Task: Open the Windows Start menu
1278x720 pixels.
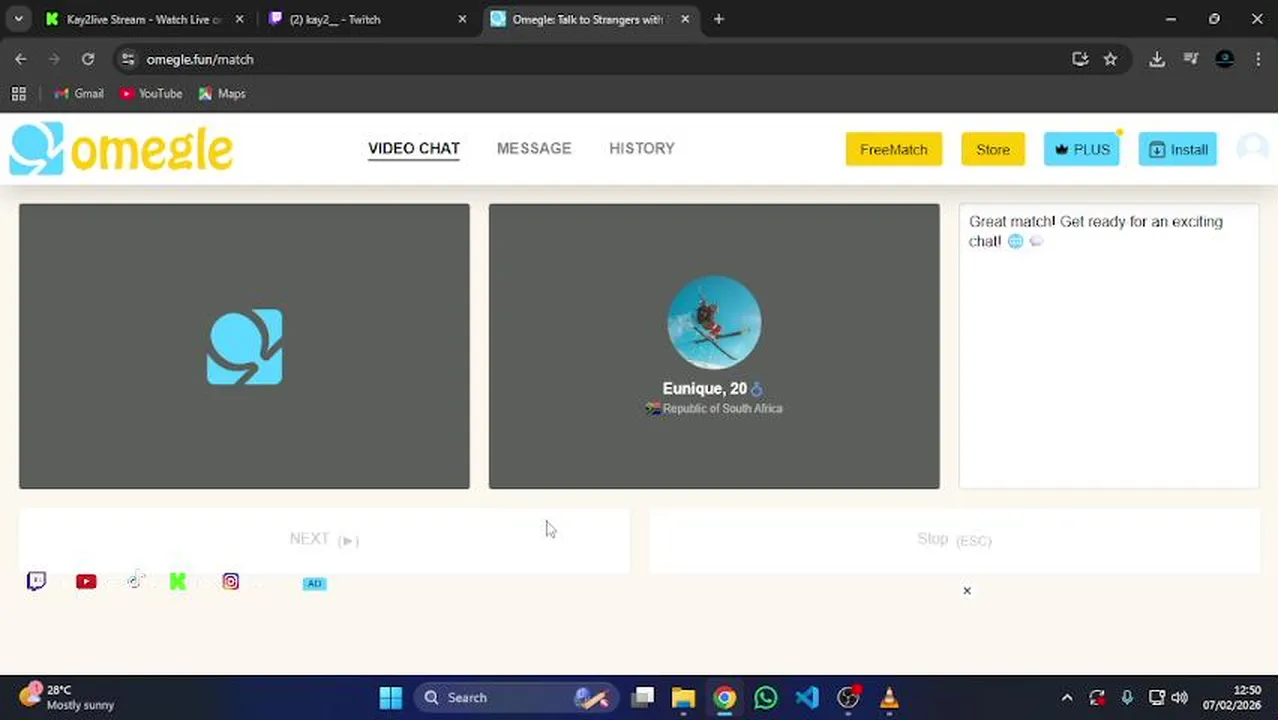Action: pos(391,697)
